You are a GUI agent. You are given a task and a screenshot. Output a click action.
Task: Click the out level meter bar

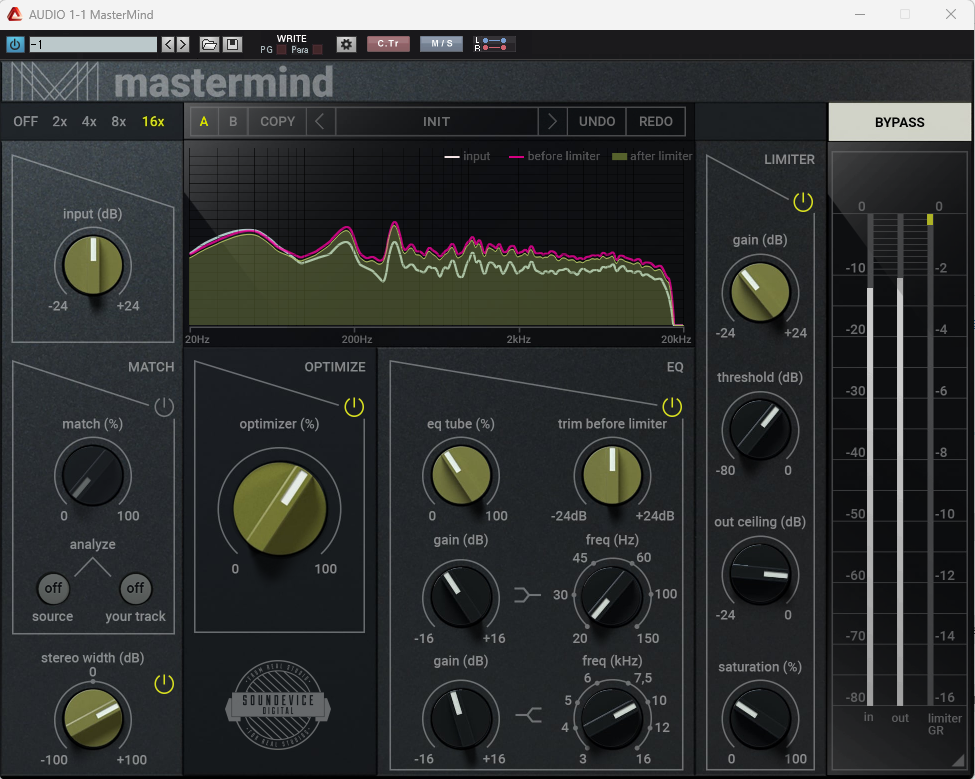(x=900, y=459)
